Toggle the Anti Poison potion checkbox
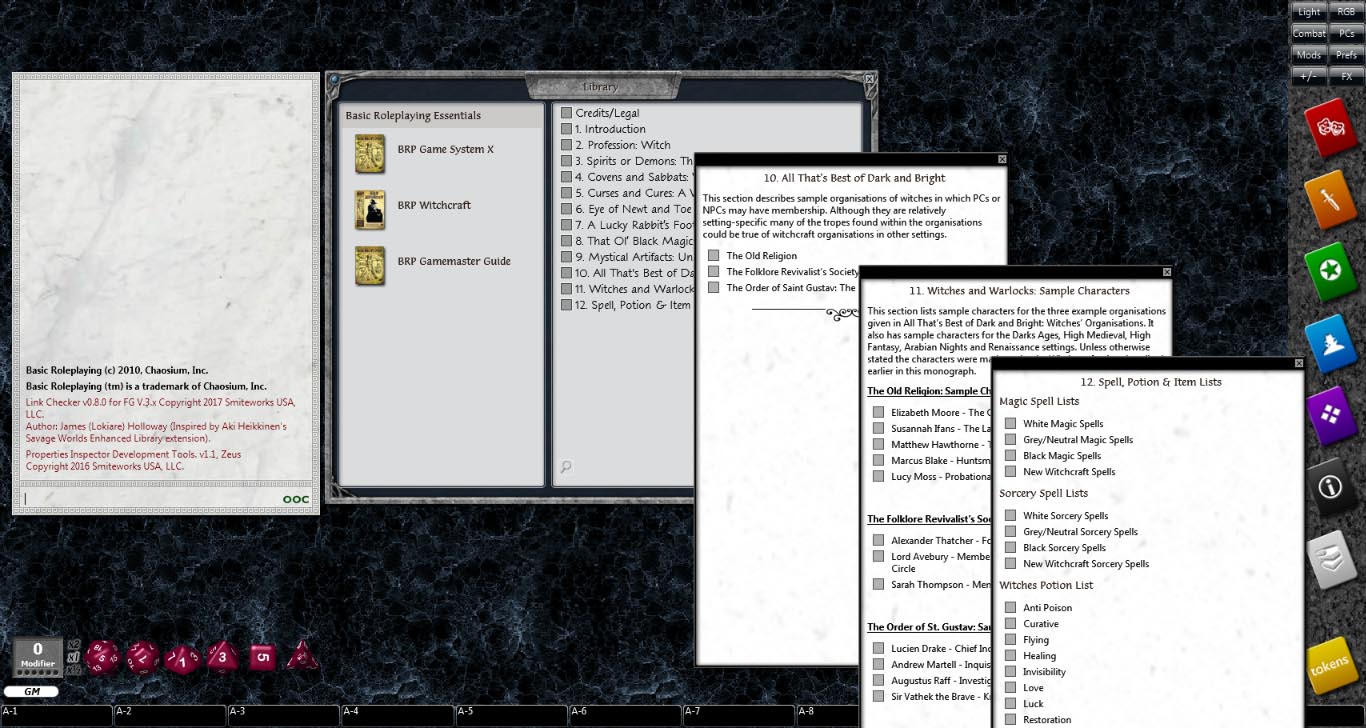 pyautogui.click(x=1010, y=607)
